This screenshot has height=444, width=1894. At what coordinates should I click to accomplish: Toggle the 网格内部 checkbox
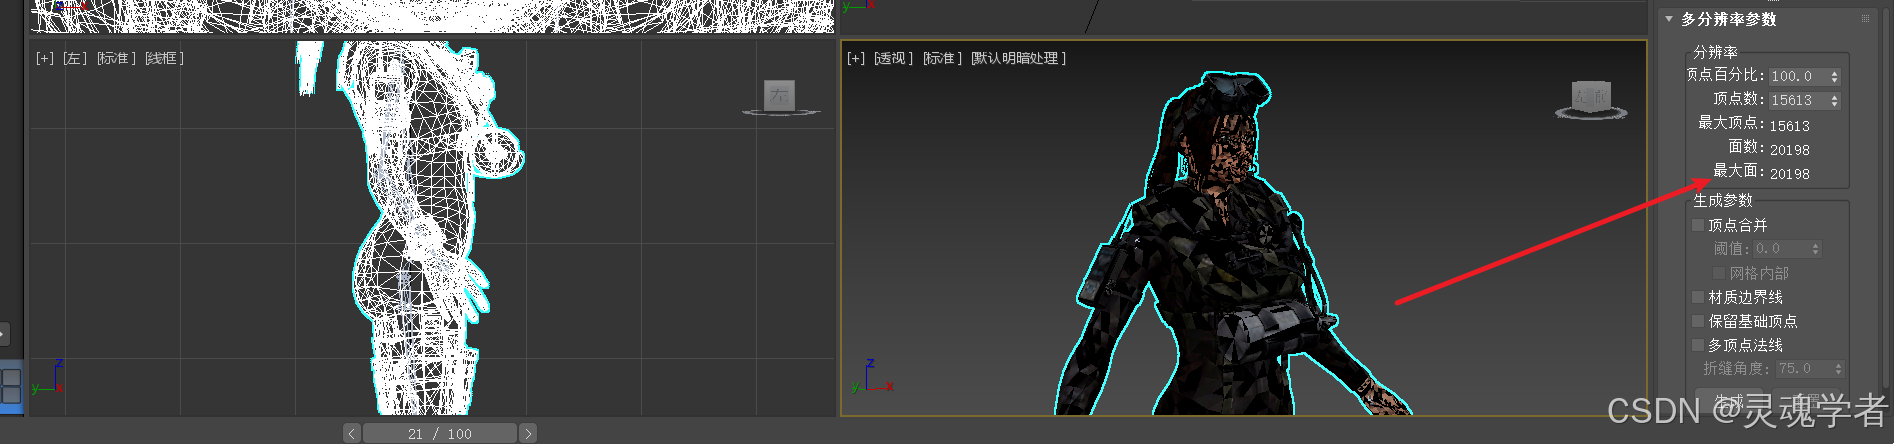[x=1719, y=273]
